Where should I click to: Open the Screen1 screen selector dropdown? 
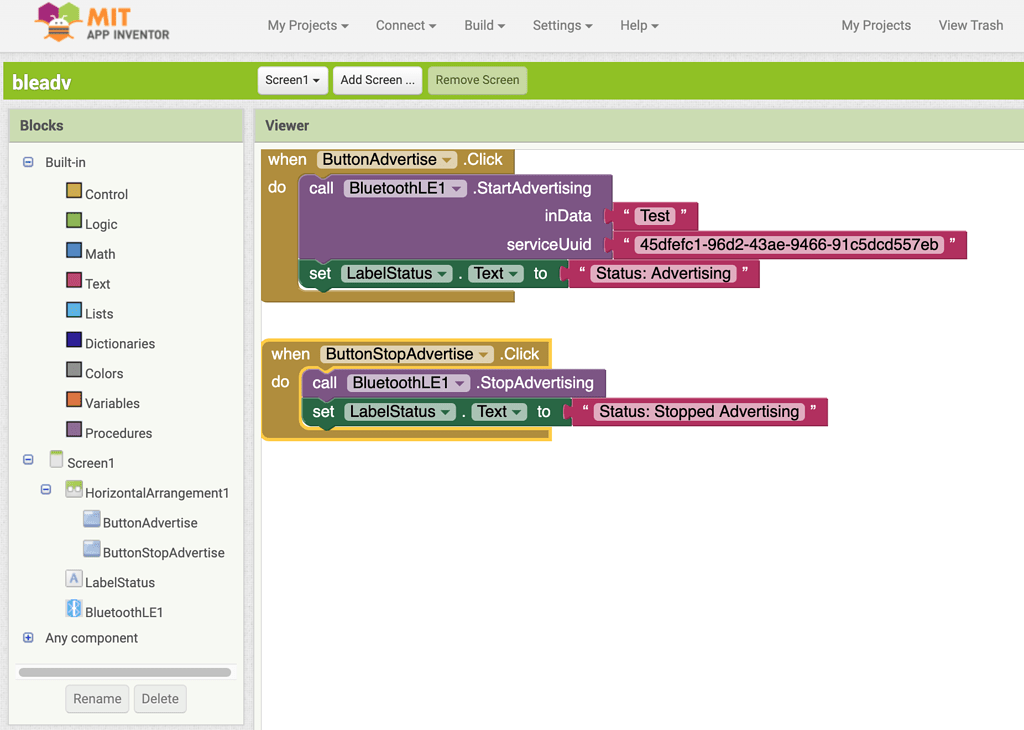click(x=292, y=80)
